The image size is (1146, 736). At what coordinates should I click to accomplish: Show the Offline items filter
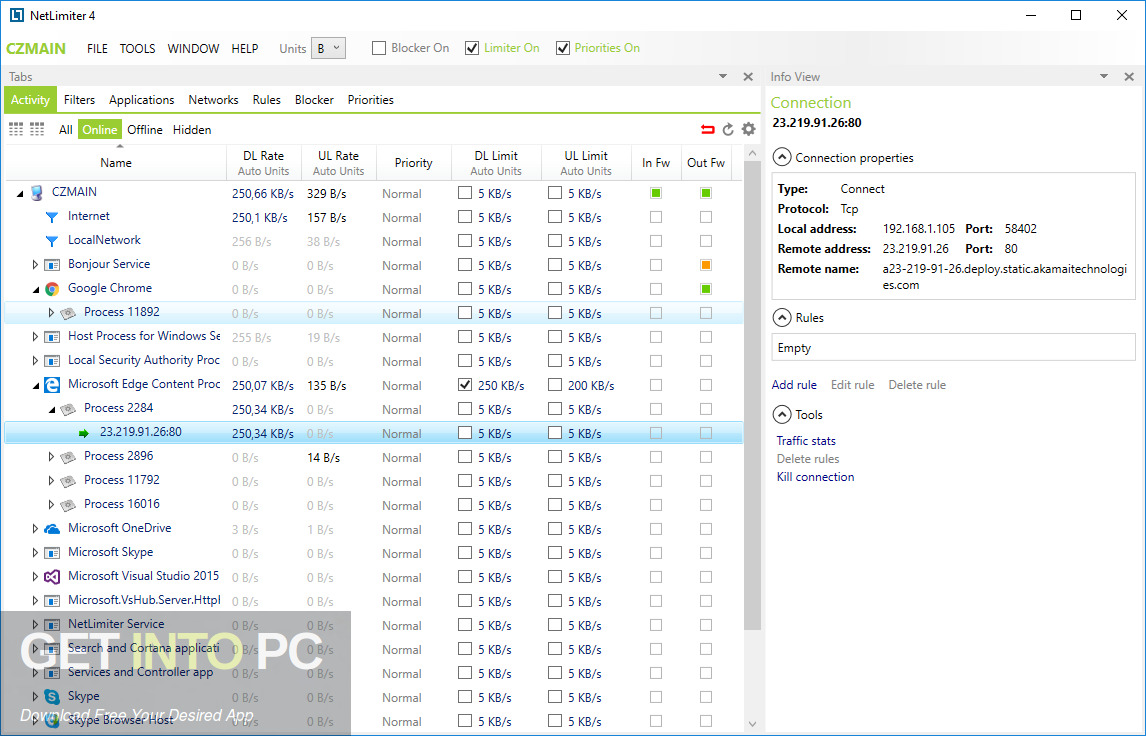145,130
